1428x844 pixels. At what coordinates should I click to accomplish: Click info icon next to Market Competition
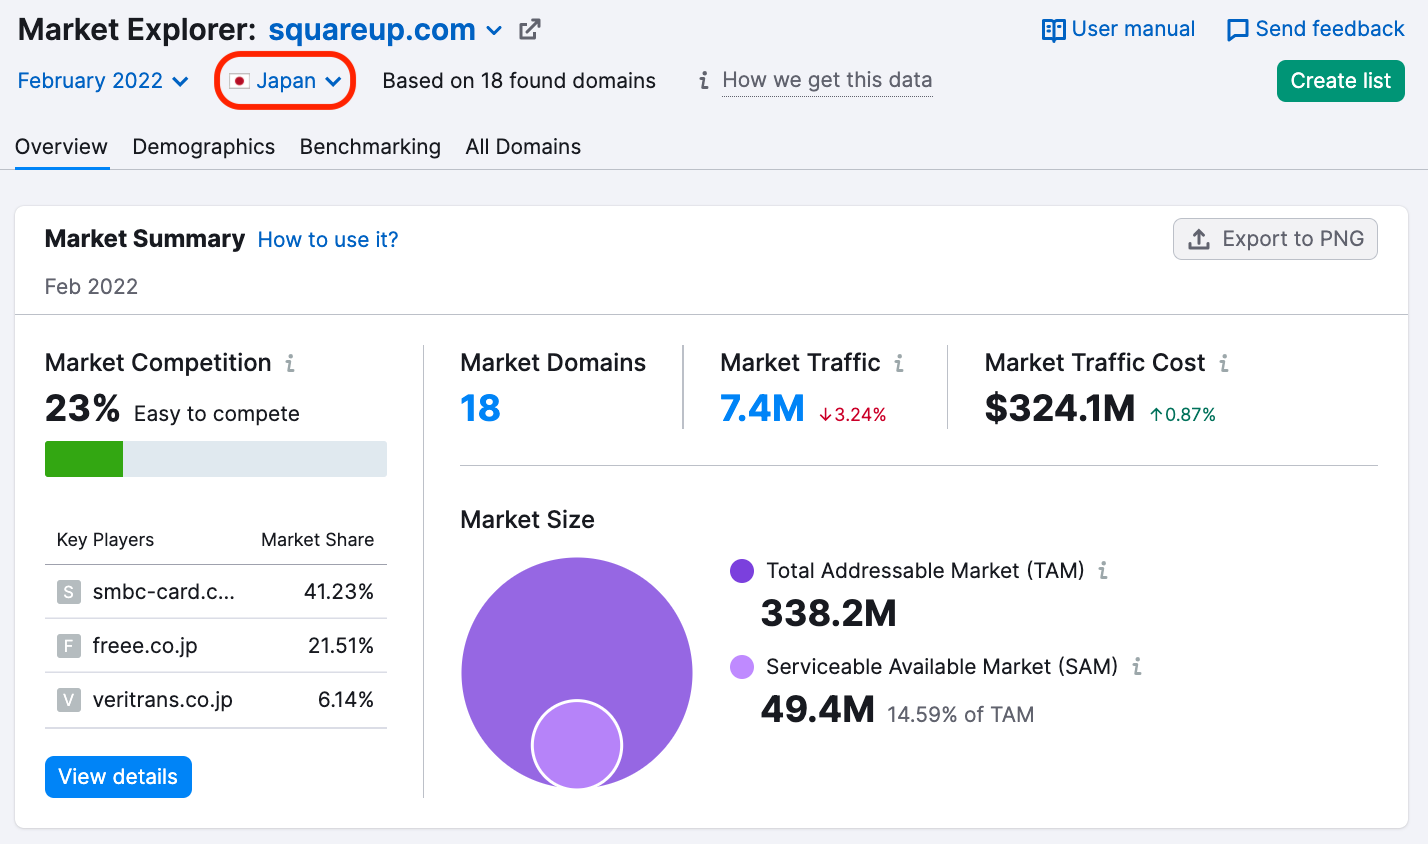tap(290, 363)
